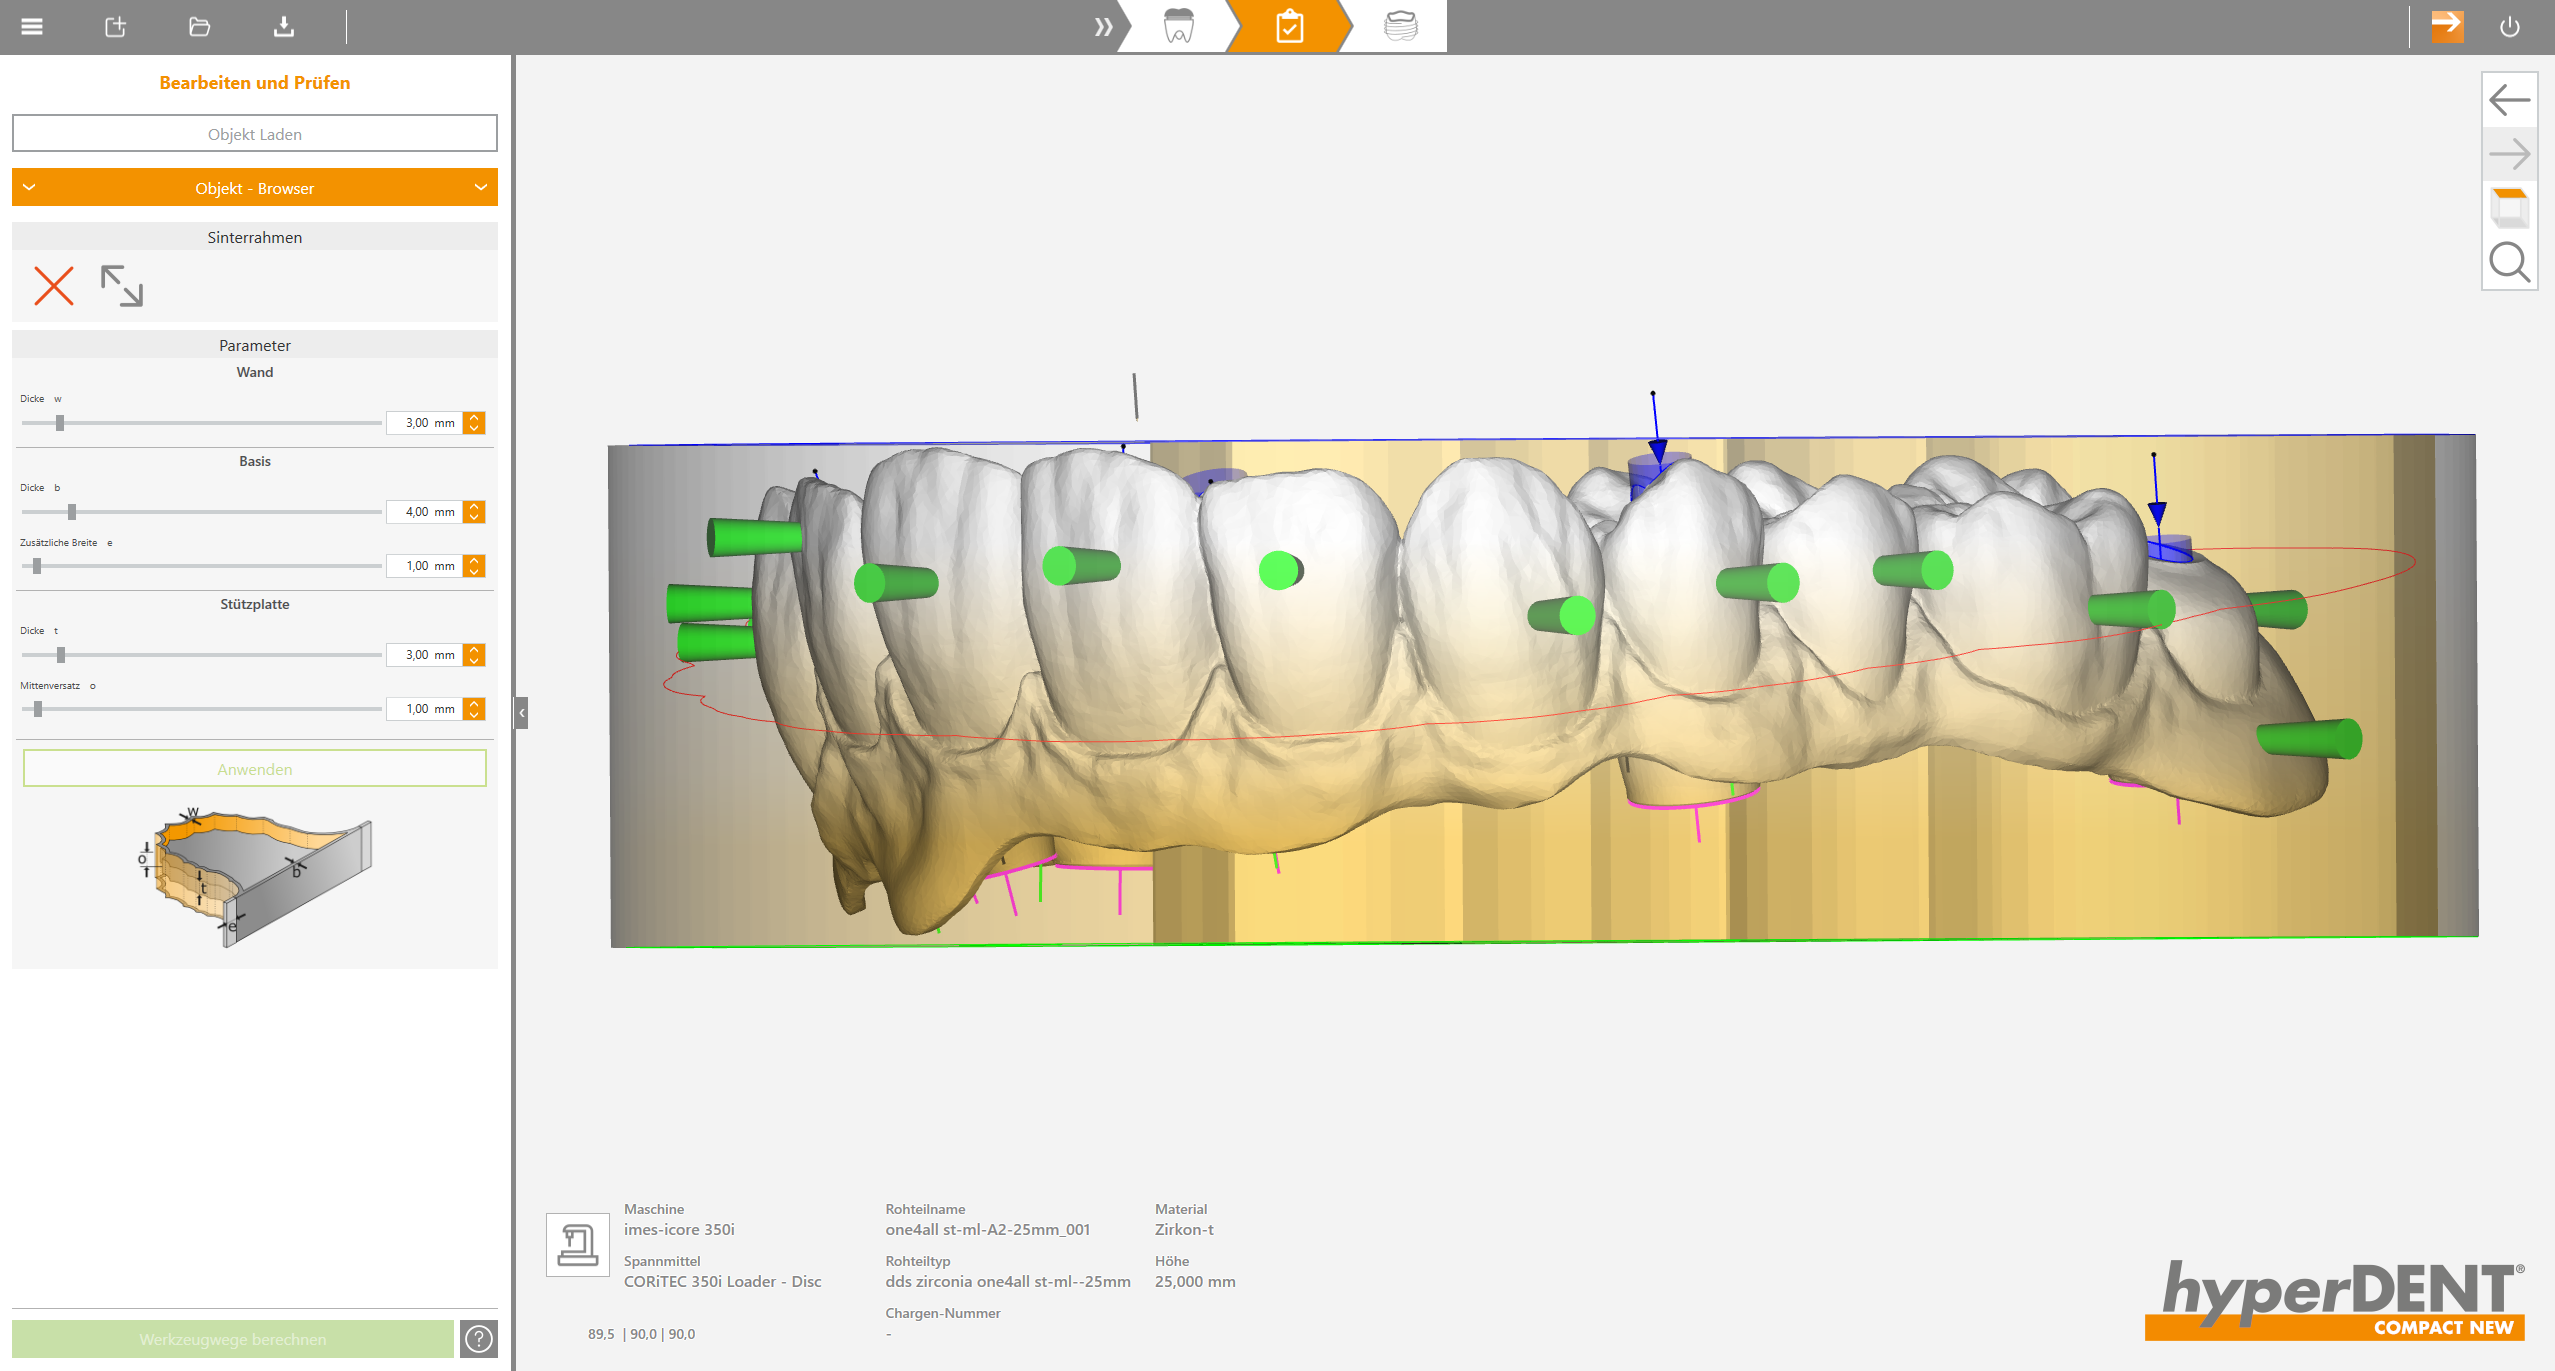Expand the right chevron on Objekt - Browser
The width and height of the screenshot is (2555, 1371).
[x=479, y=187]
